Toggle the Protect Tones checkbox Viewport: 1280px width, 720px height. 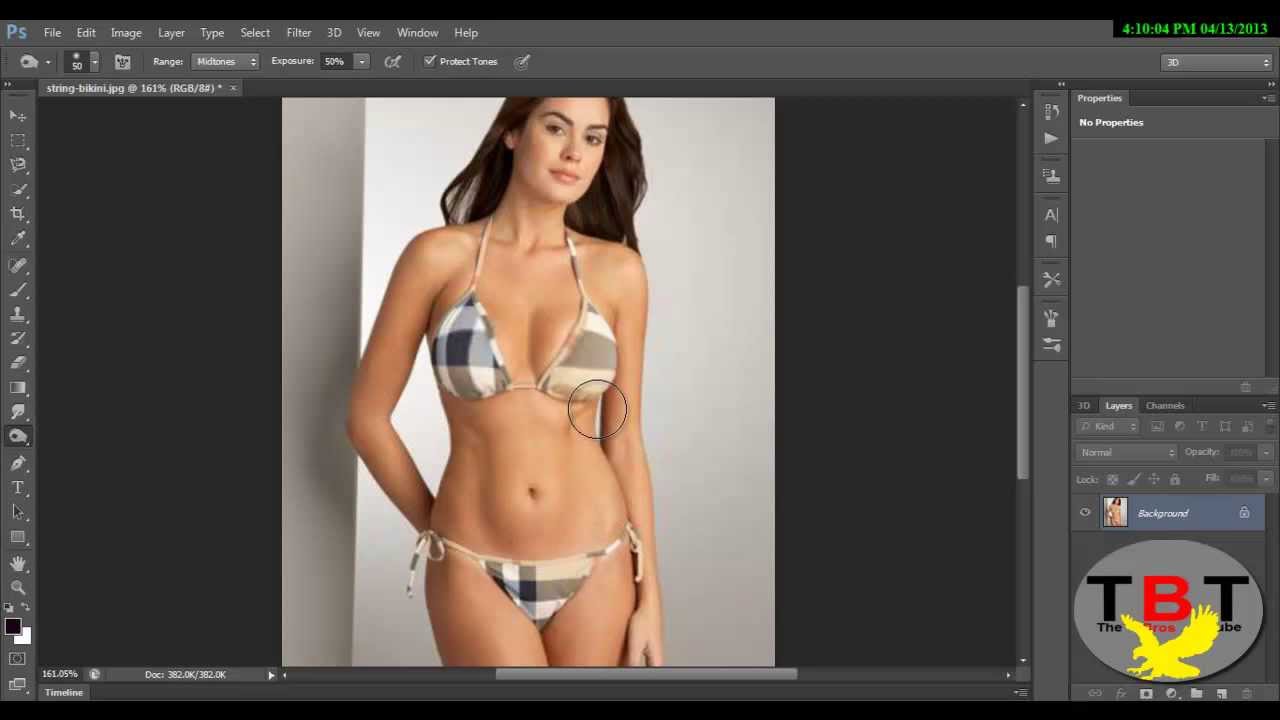430,61
